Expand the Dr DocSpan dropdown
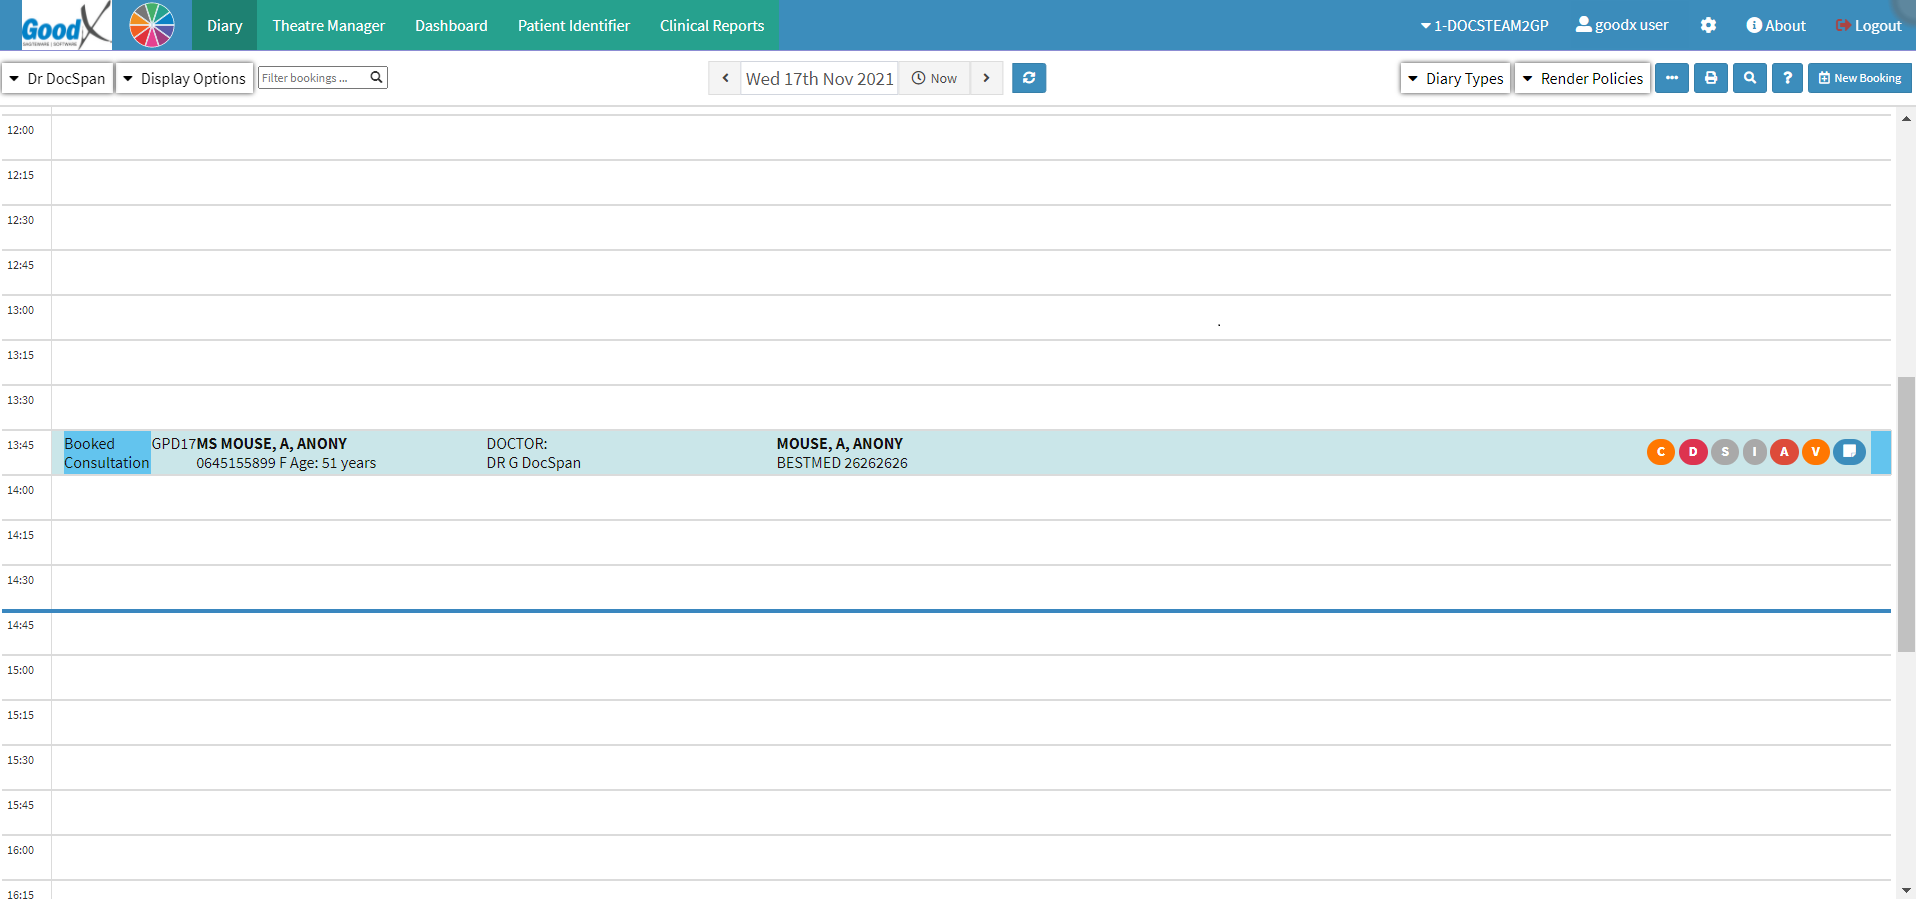1916x899 pixels. [58, 78]
